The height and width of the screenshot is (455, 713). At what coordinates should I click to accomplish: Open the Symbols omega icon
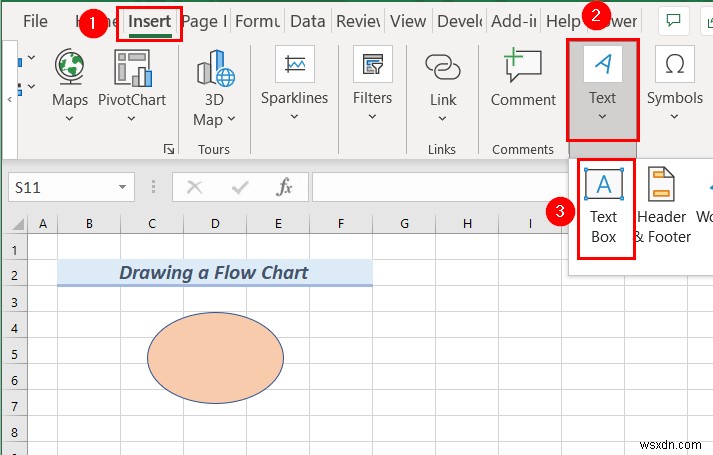click(675, 64)
